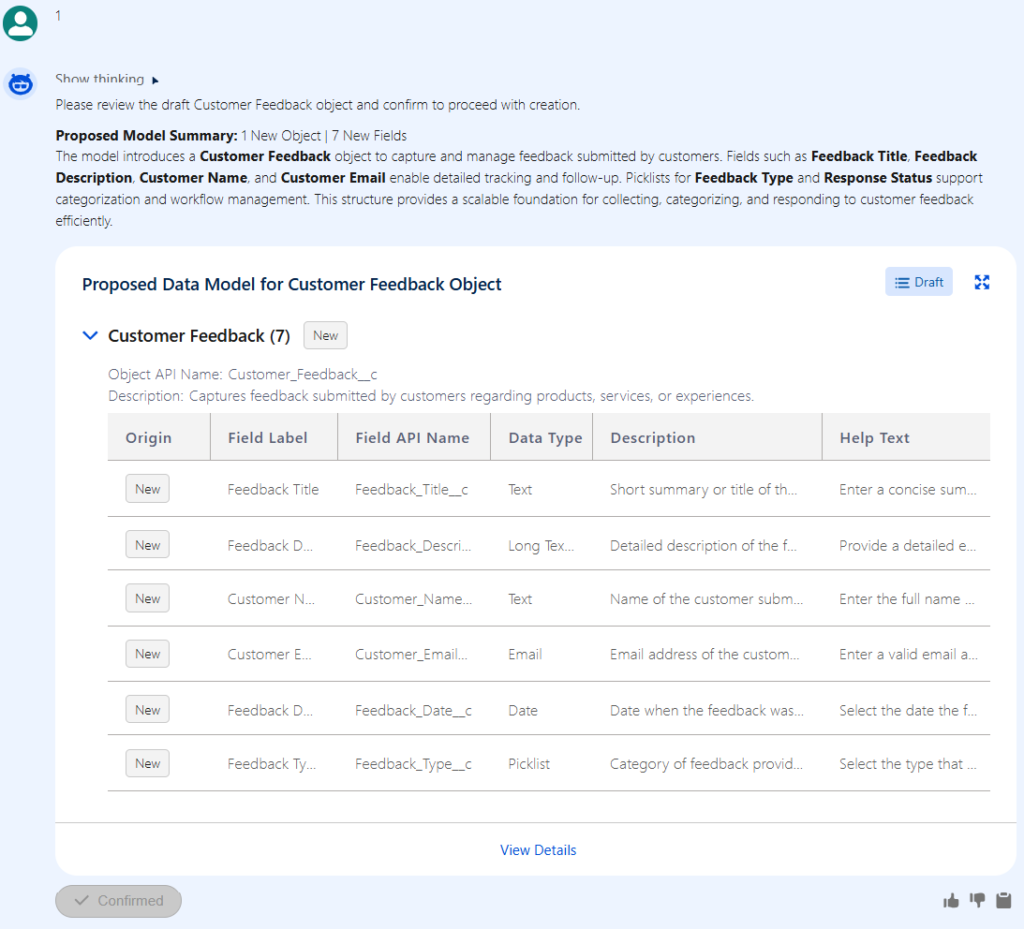Select the Feedback_Title__c API name cell
1024x929 pixels.
411,490
